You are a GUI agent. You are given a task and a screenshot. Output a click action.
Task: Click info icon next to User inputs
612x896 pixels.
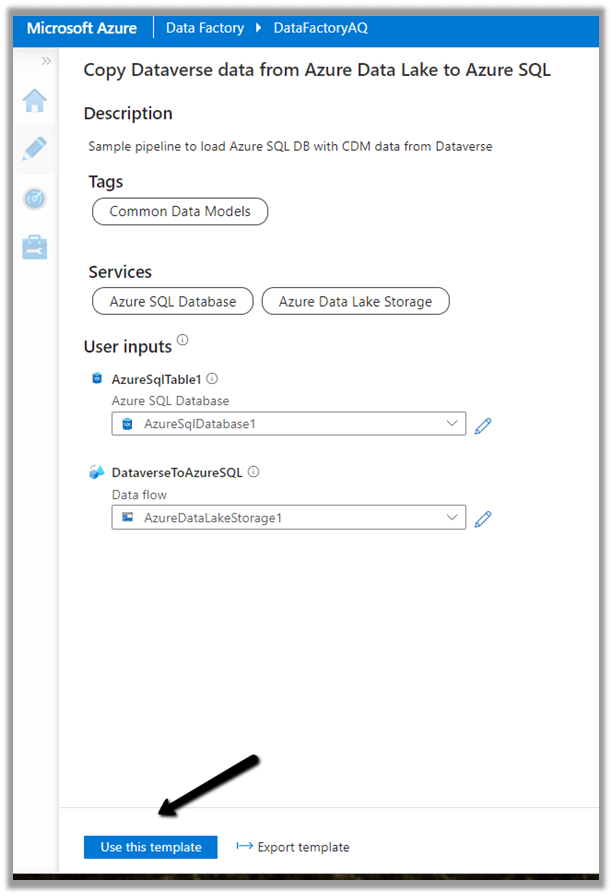tap(182, 340)
